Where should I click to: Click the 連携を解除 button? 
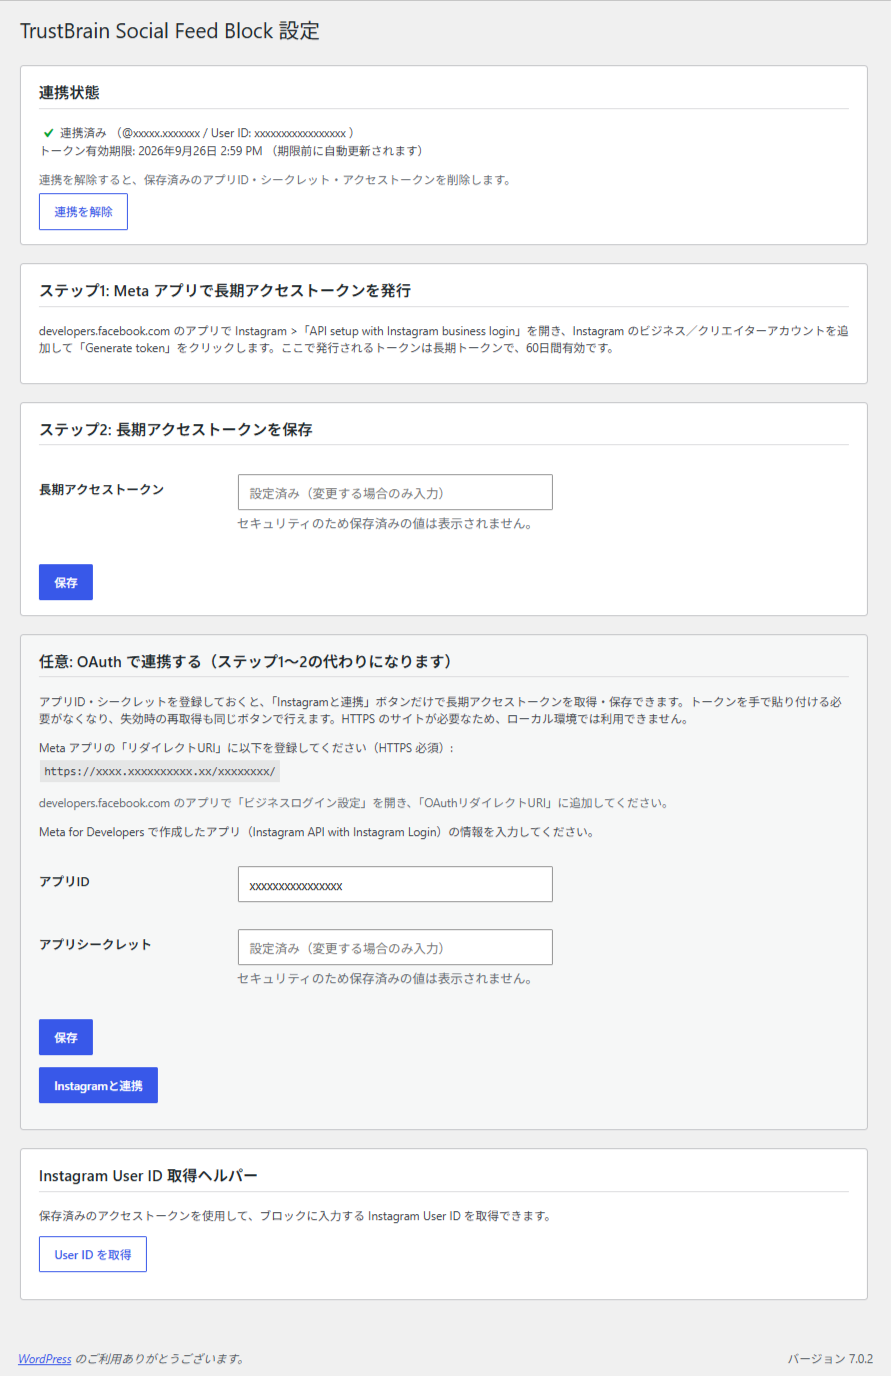[83, 212]
